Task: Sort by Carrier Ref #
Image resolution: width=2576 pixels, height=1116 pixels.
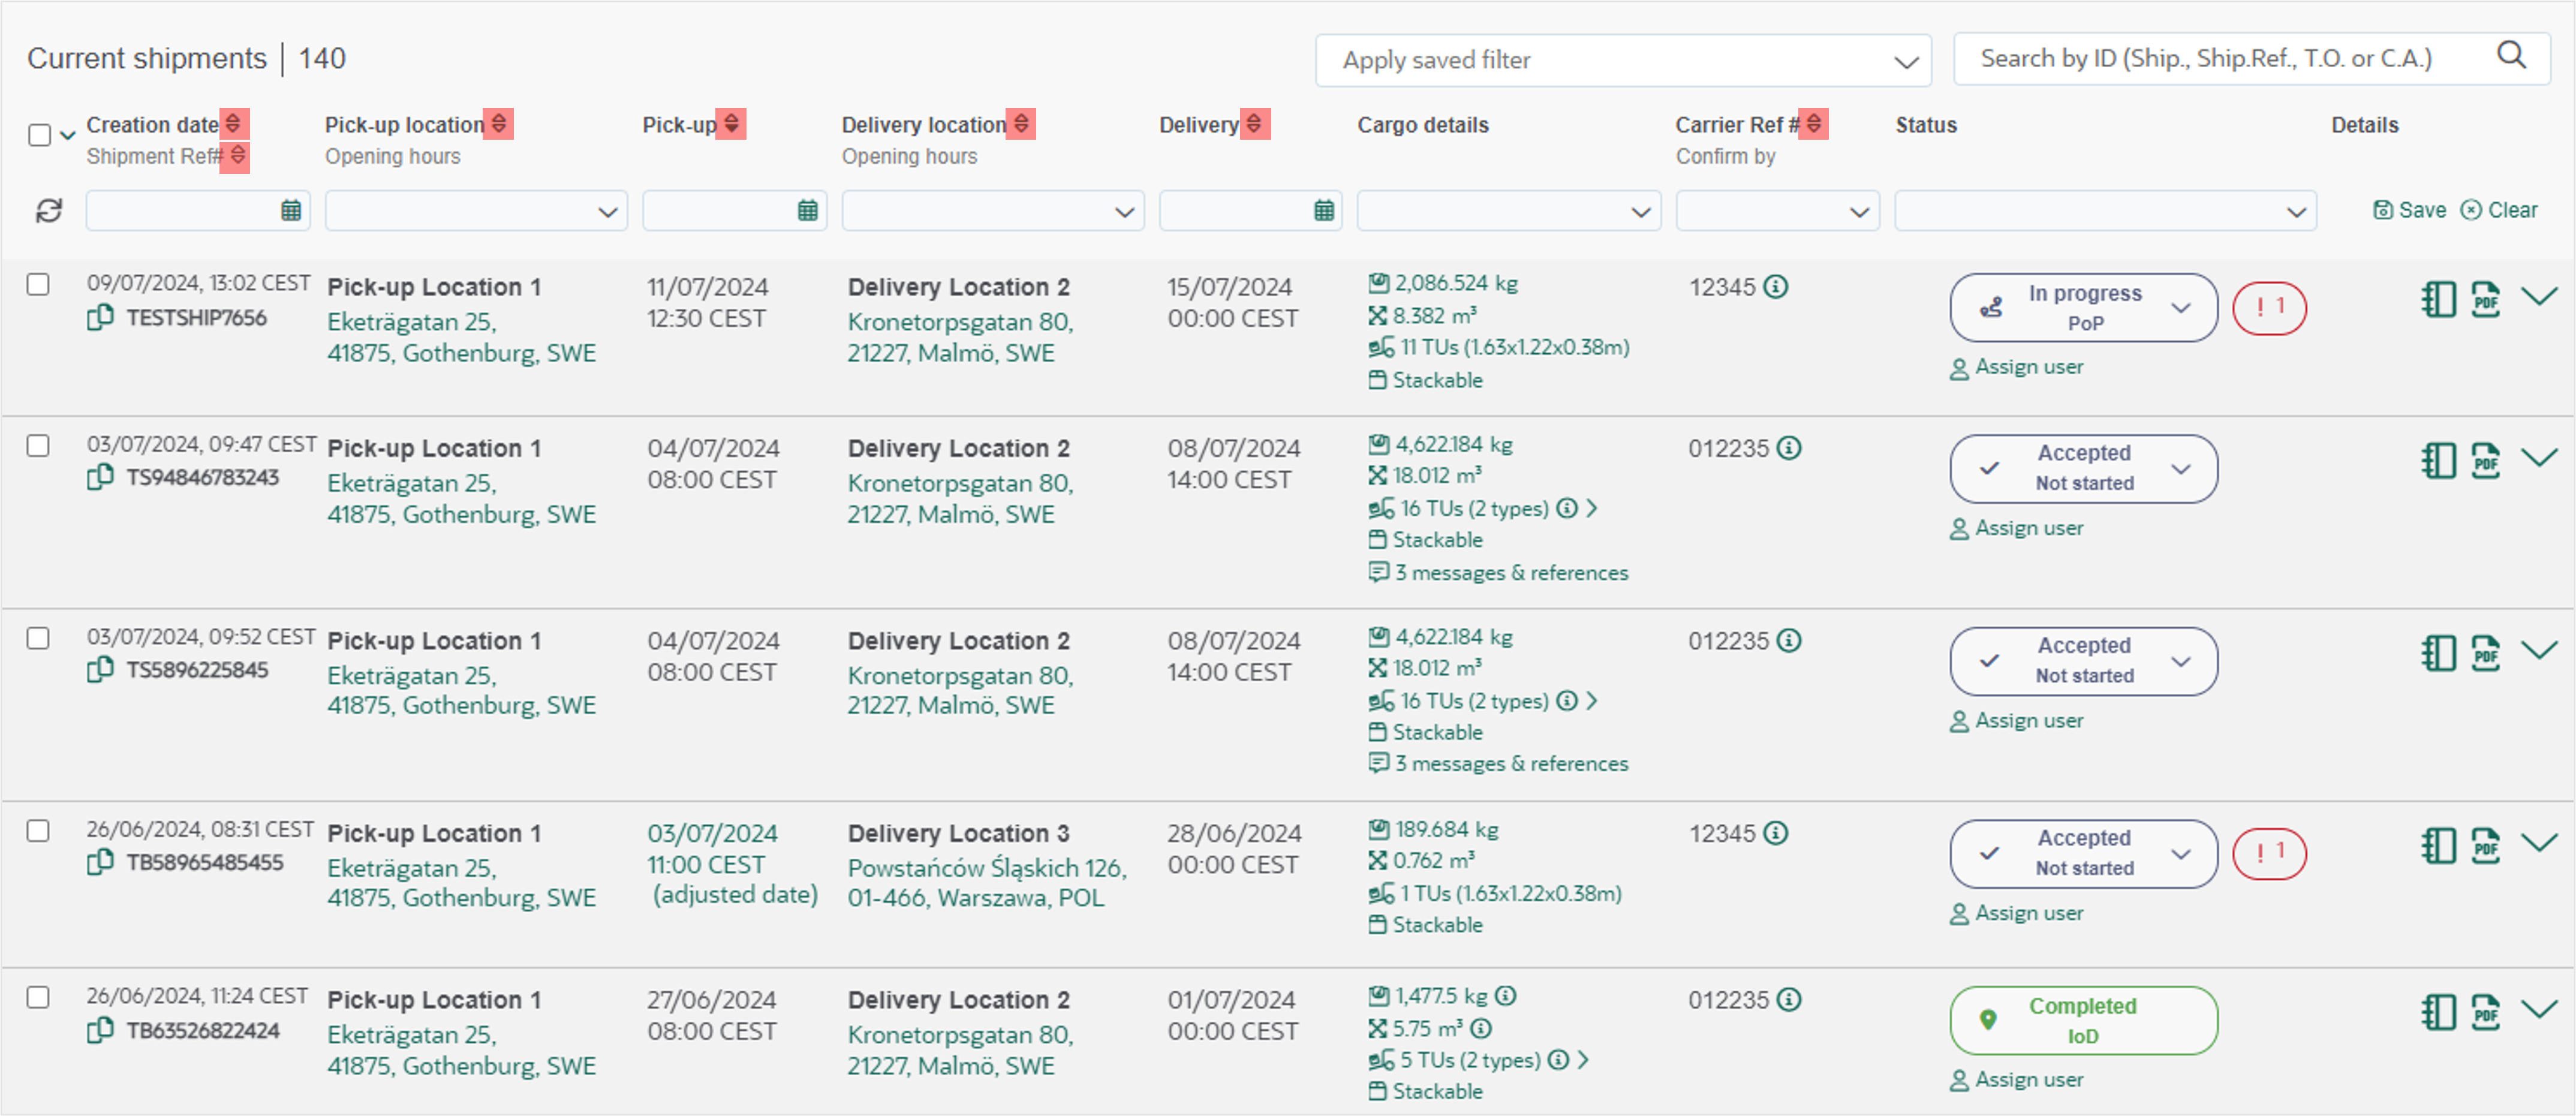Action: 1813,124
